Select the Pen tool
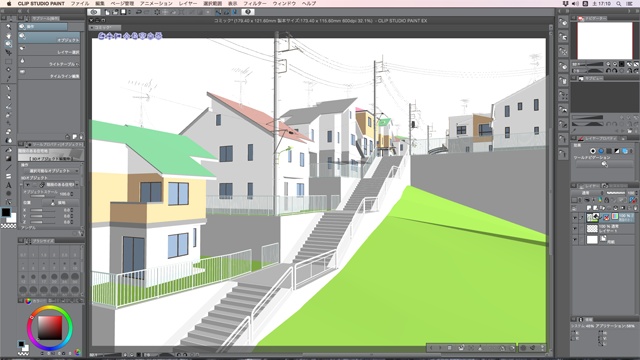640x360 pixels. click(x=8, y=89)
